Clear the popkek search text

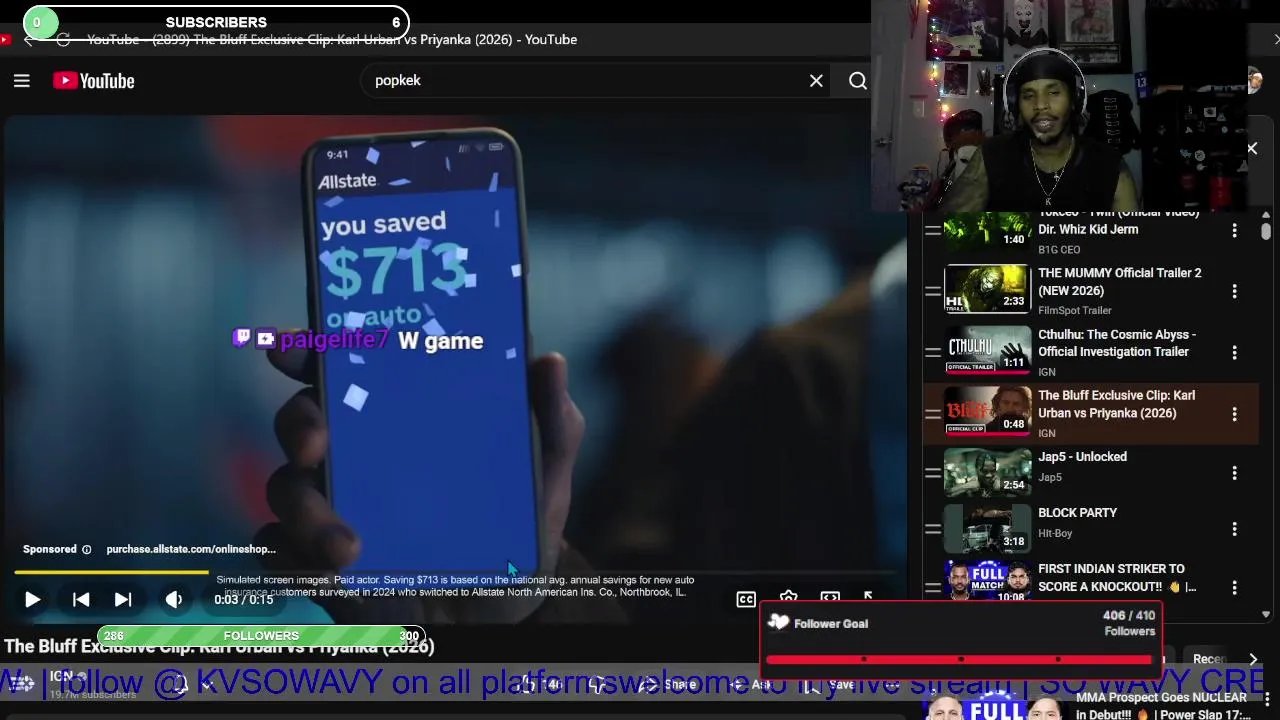816,81
